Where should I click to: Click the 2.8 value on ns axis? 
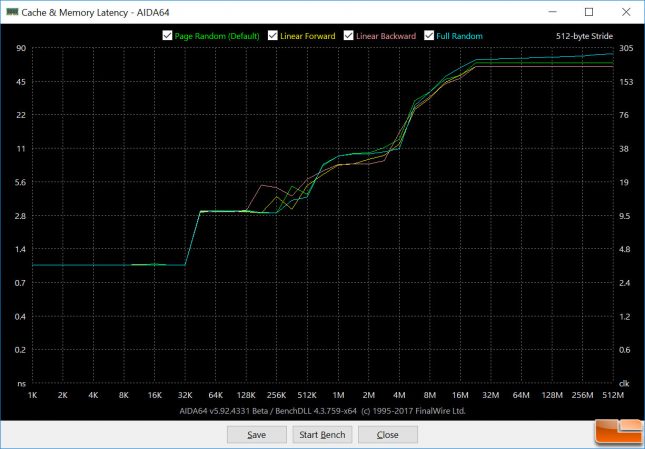click(x=20, y=216)
